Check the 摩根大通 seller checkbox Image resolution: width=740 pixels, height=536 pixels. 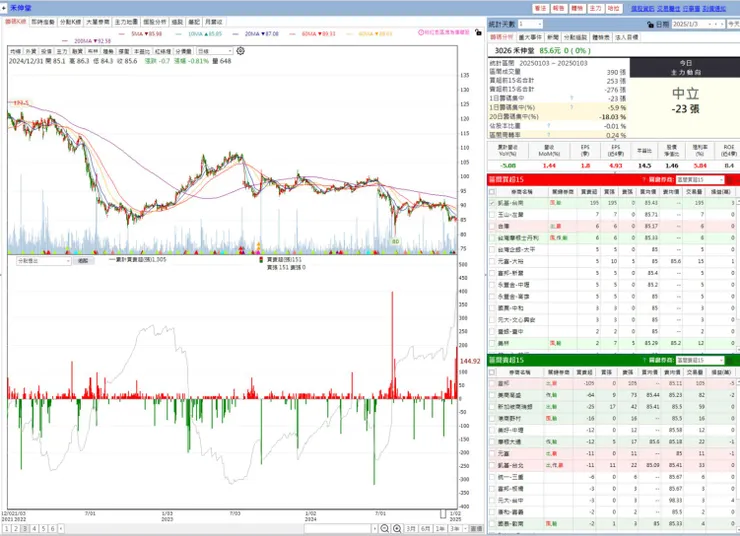coord(492,442)
